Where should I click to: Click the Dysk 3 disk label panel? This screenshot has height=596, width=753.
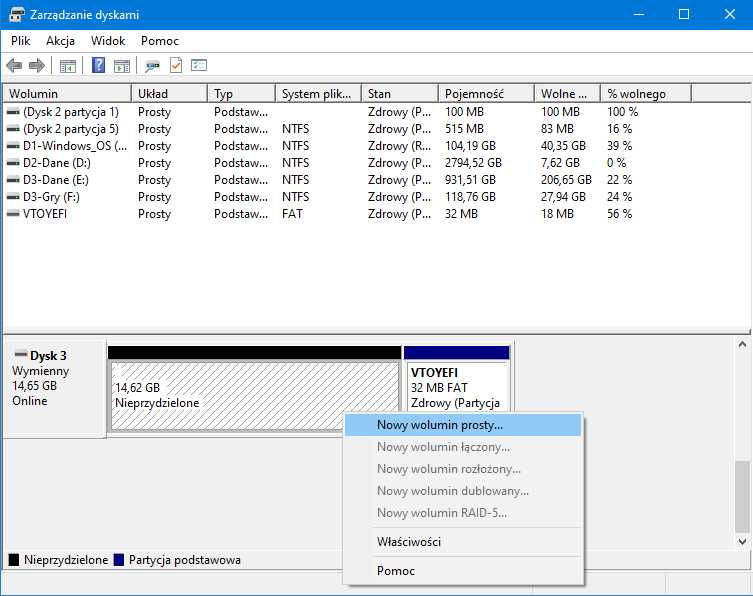click(x=54, y=385)
